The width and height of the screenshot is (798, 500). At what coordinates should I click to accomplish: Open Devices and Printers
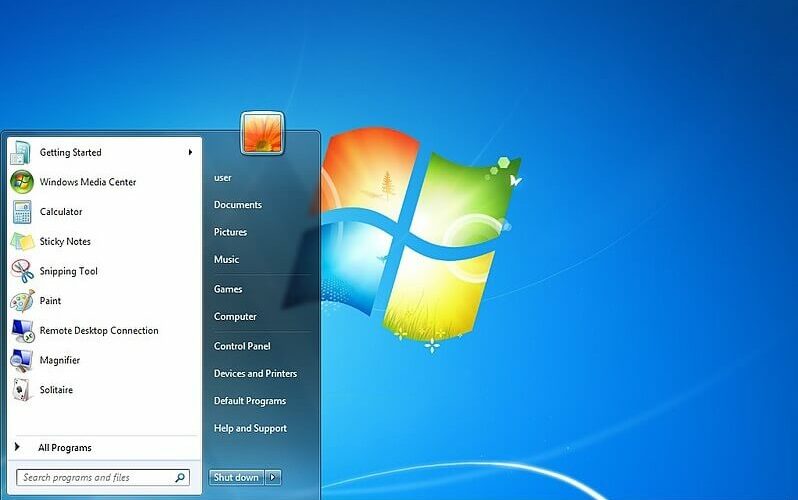255,374
